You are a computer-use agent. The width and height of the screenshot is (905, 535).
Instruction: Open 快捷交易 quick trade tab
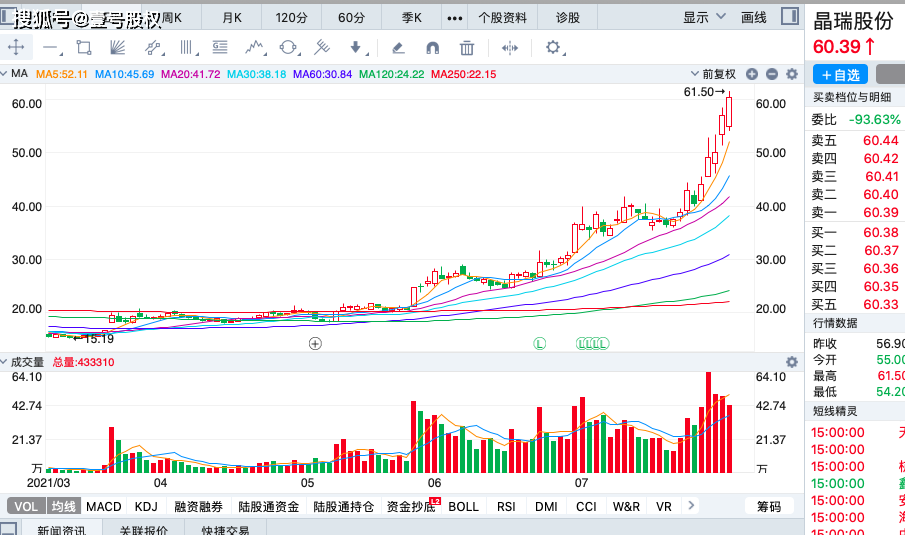[226, 529]
